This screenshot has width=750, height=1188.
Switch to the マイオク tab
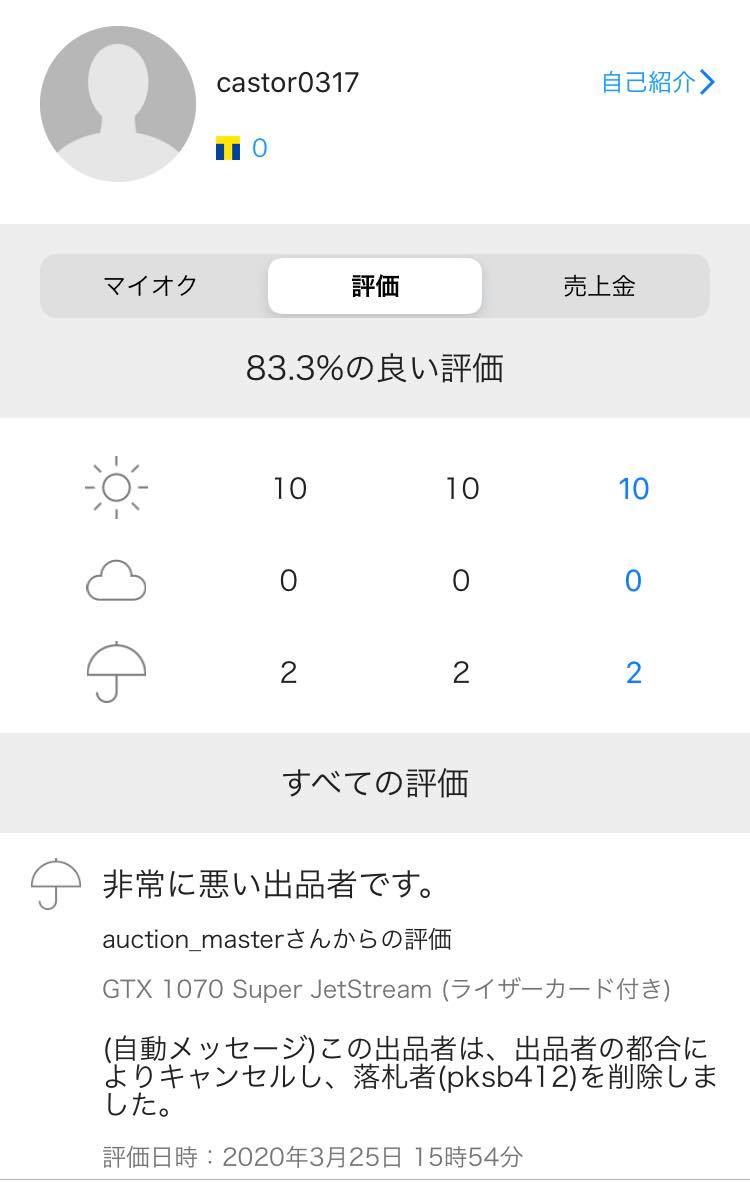[151, 286]
